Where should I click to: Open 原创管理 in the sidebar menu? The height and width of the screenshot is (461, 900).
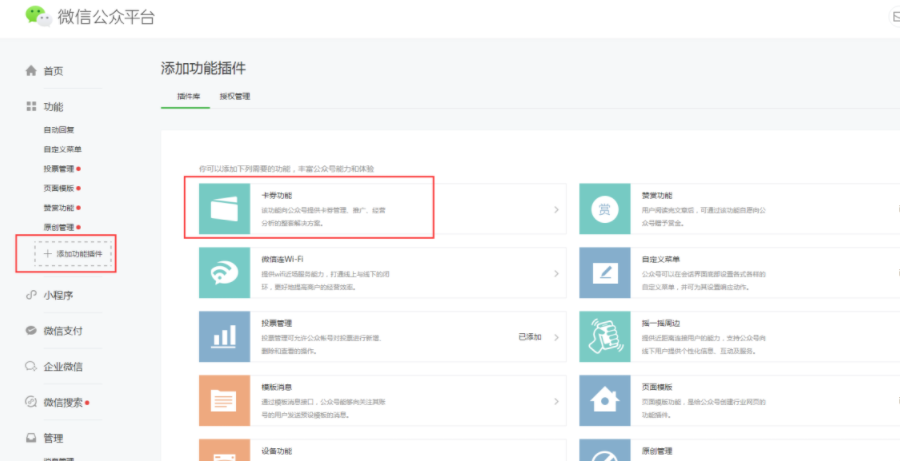click(x=59, y=227)
